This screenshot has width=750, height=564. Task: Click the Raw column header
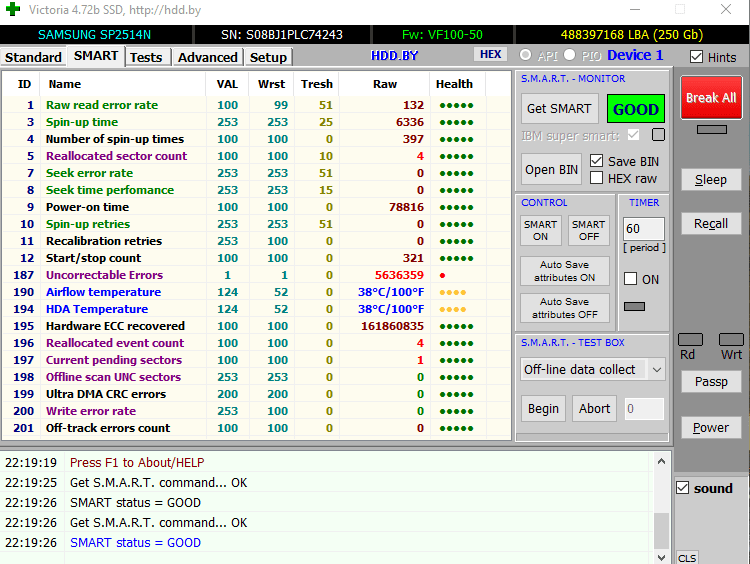point(385,84)
